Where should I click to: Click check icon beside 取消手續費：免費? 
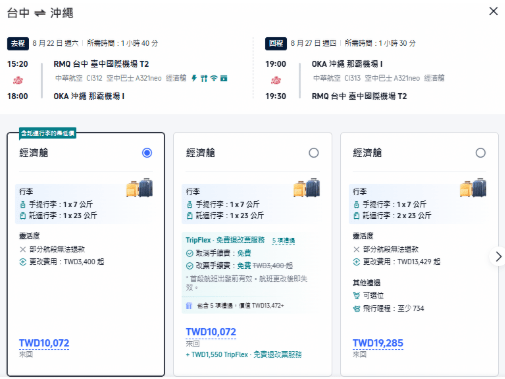pos(189,253)
